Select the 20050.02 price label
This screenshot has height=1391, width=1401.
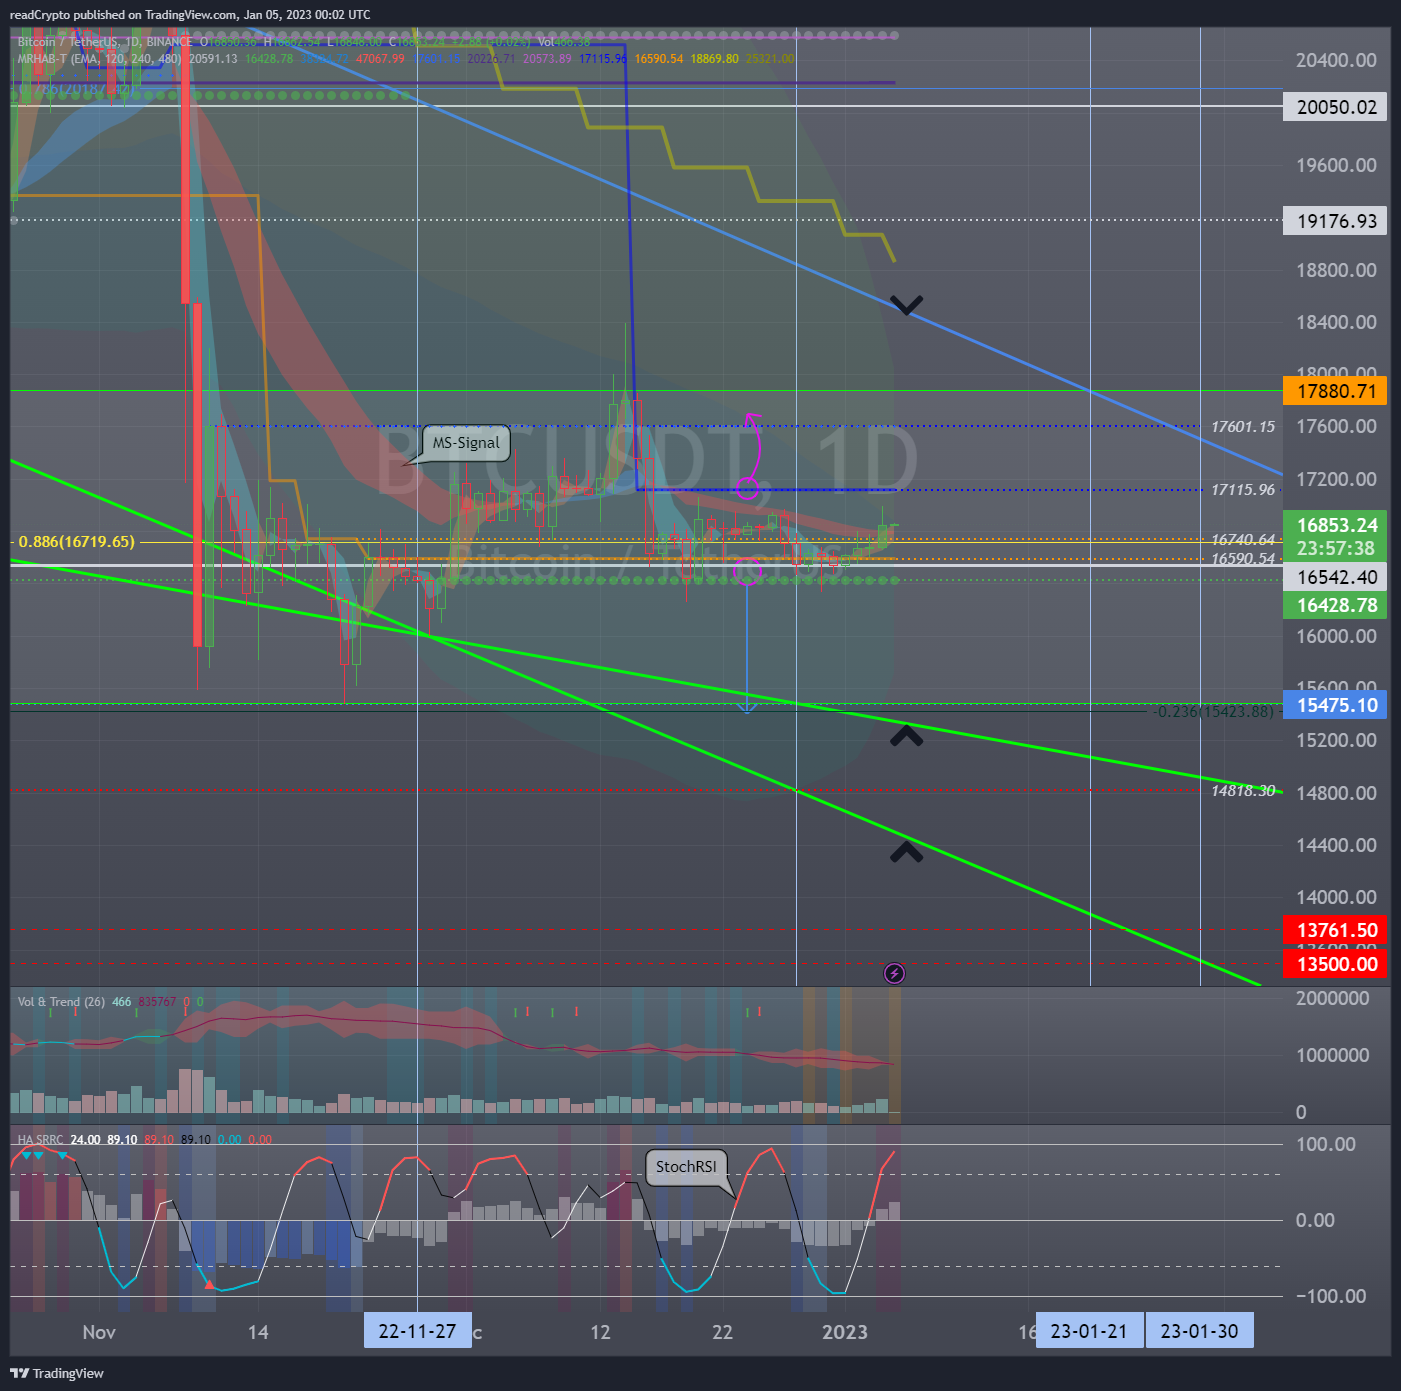point(1335,107)
